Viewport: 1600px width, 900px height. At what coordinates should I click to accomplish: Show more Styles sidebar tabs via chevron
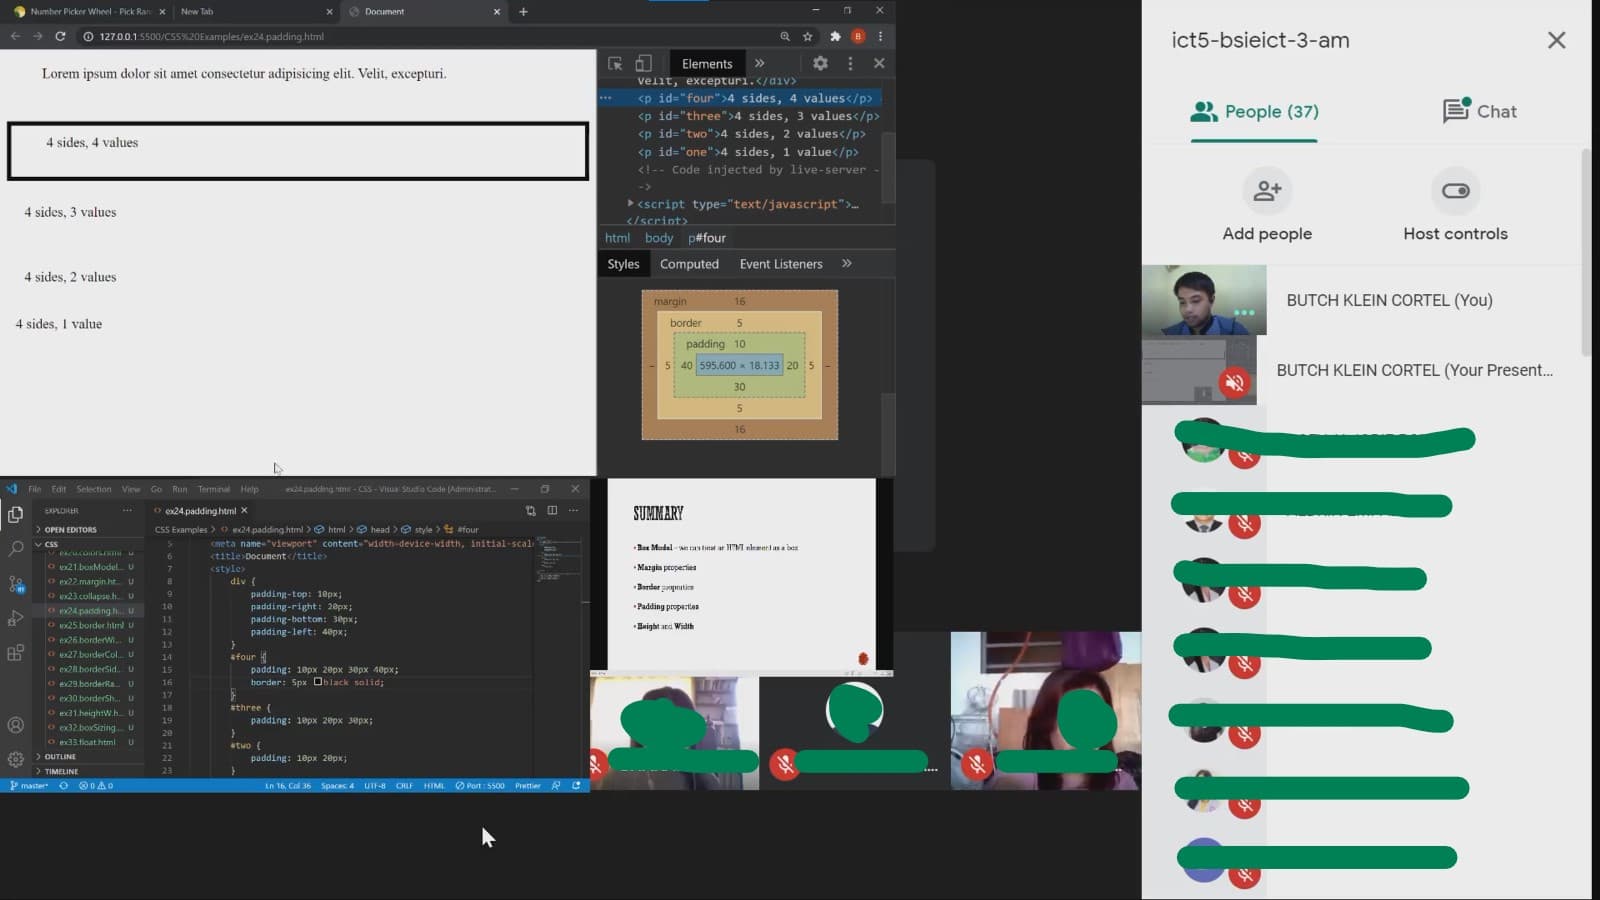coord(846,263)
